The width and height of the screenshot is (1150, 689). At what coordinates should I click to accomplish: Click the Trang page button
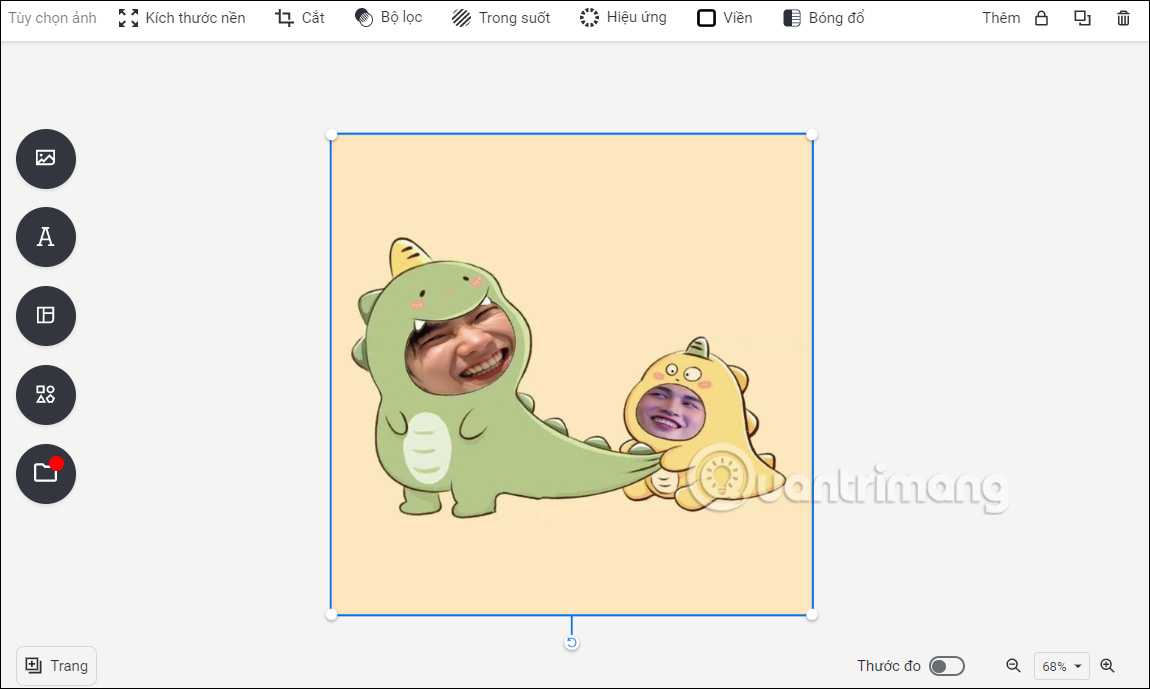(56, 665)
